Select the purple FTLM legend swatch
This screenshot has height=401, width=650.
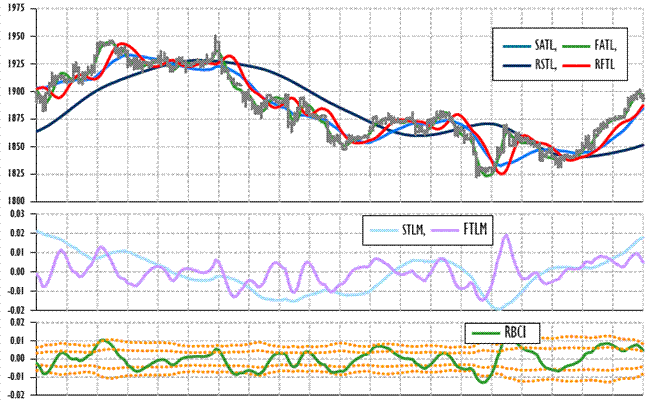[x=446, y=231]
